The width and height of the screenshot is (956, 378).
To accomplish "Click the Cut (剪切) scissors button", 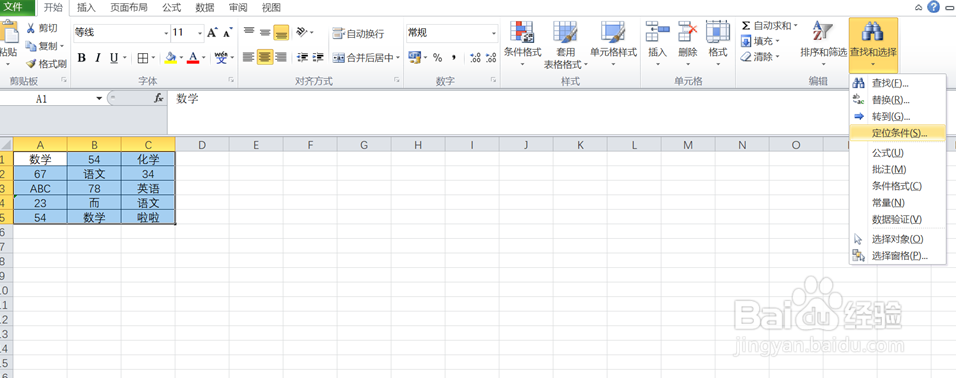I will click(x=41, y=29).
